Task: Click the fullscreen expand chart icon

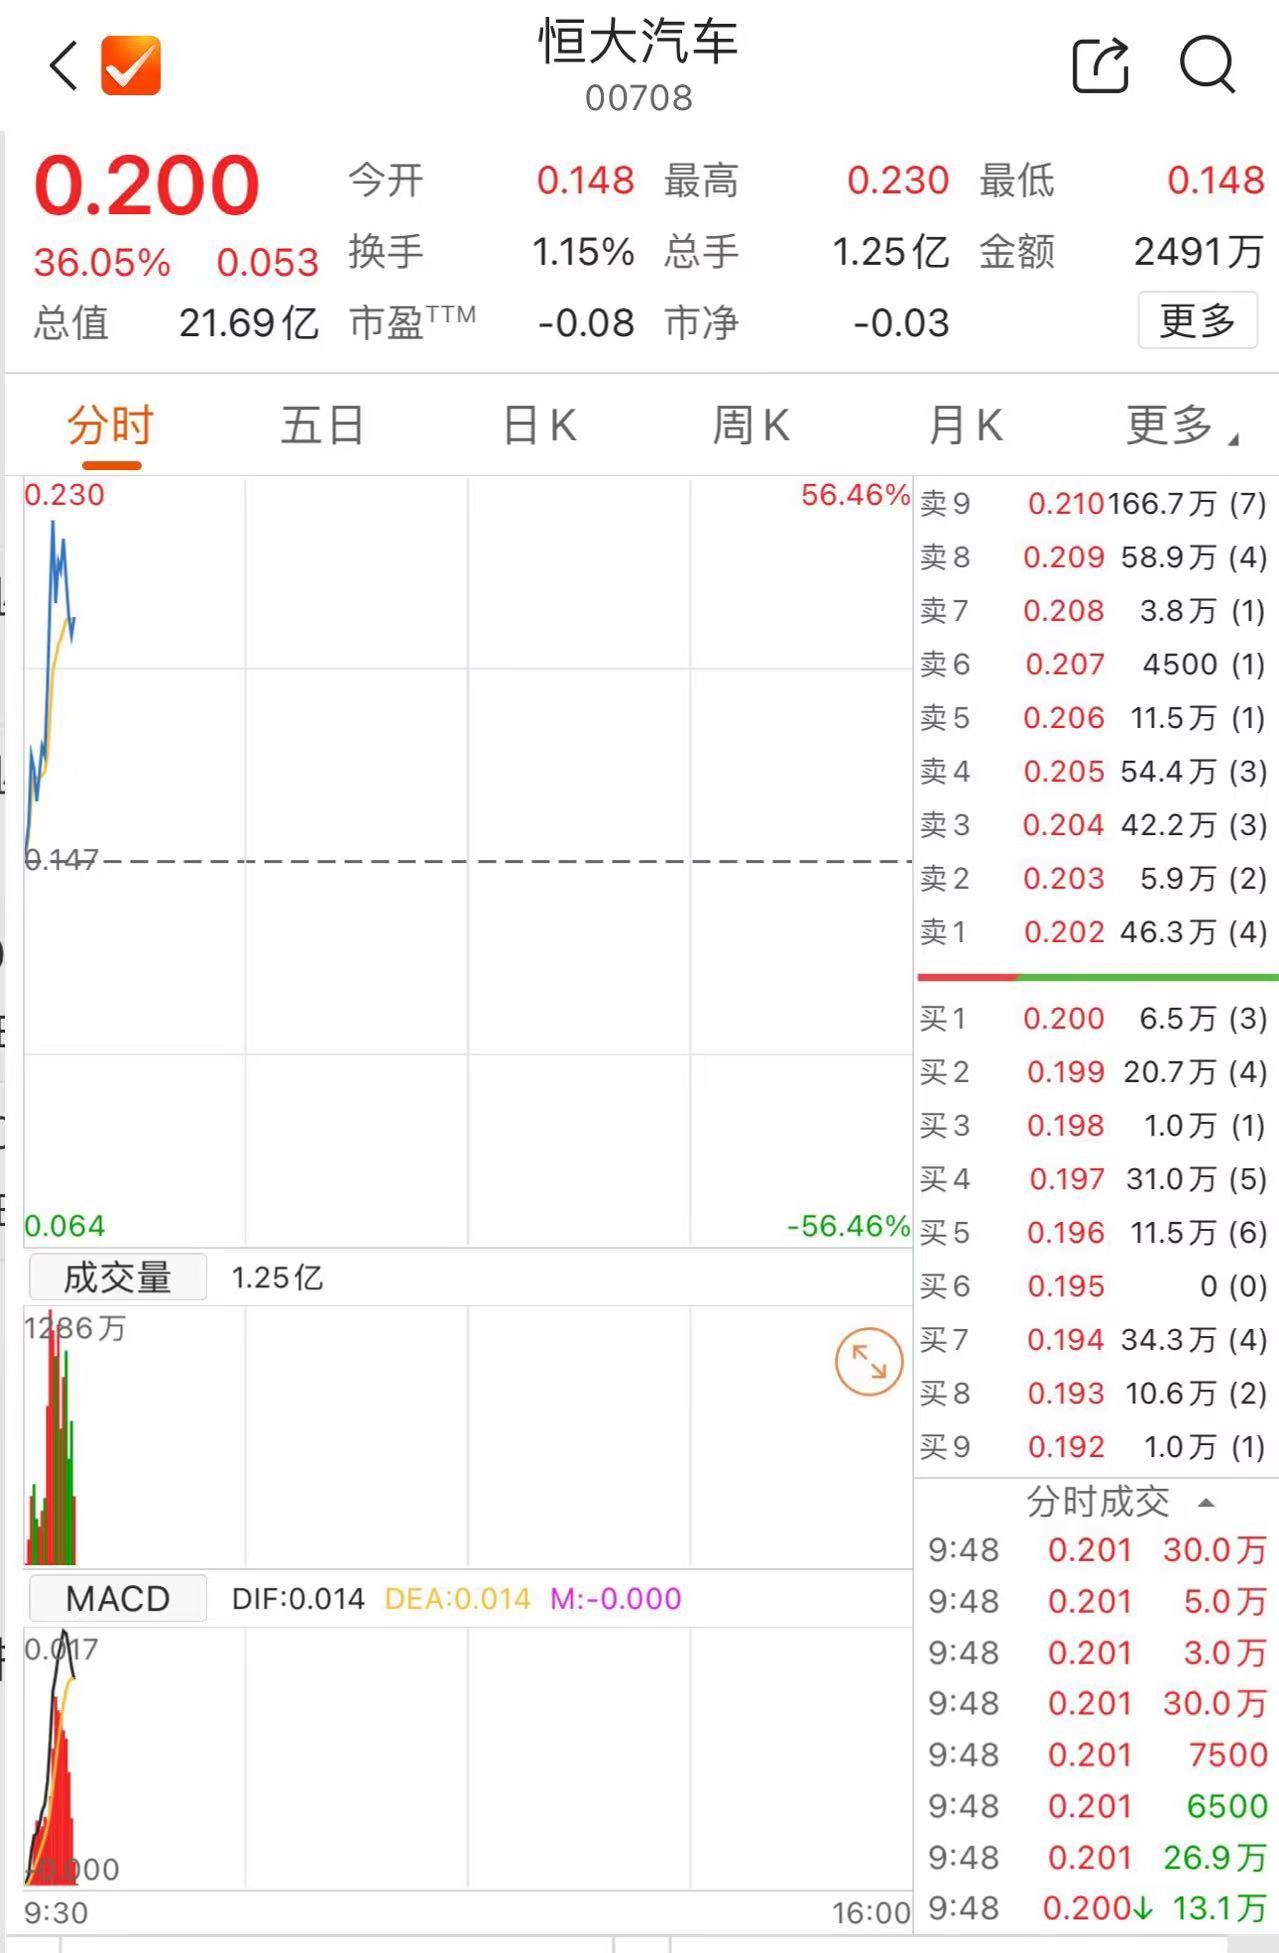Action: [x=869, y=1361]
